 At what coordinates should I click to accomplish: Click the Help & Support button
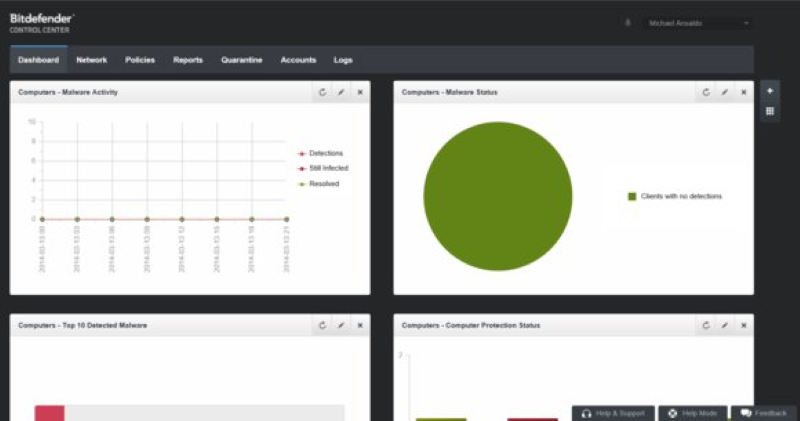pyautogui.click(x=613, y=413)
